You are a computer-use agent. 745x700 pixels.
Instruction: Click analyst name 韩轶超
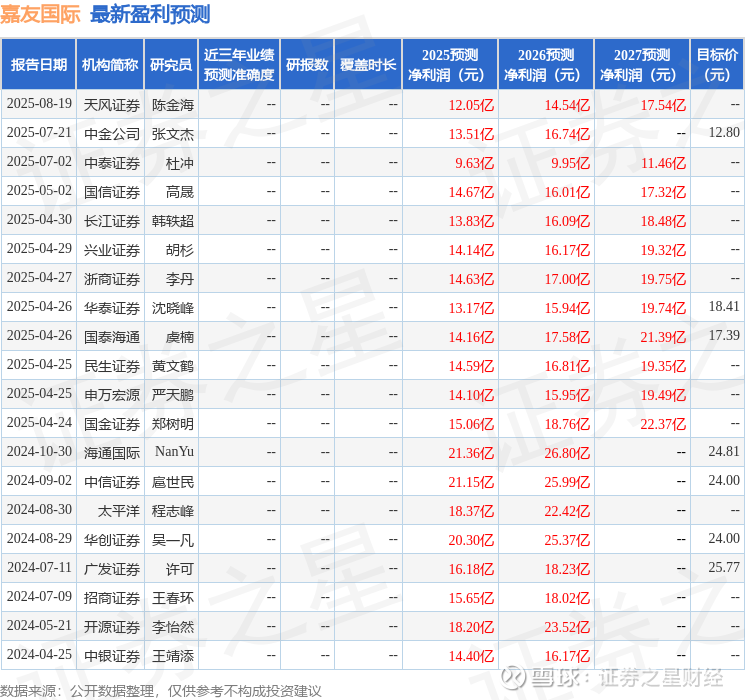click(173, 221)
